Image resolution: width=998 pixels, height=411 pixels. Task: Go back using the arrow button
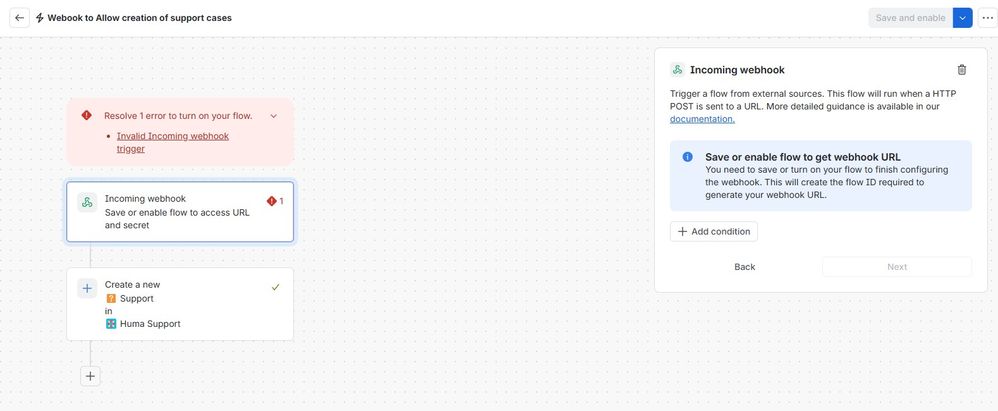[x=19, y=18]
